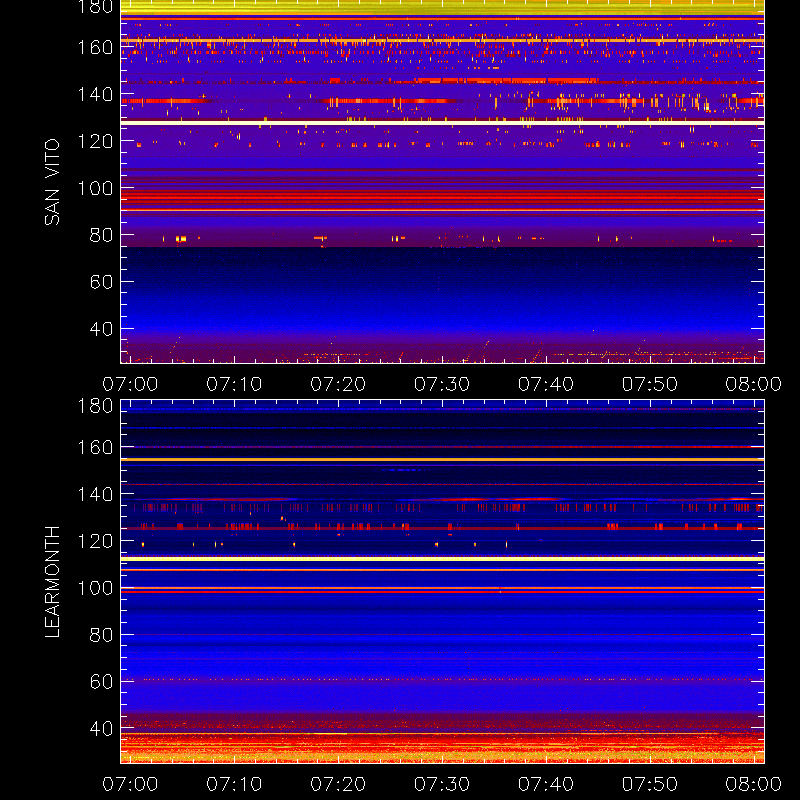Click the 08:00 time label of San Vito plot
Viewport: 800px width, 800px height.
(754, 384)
